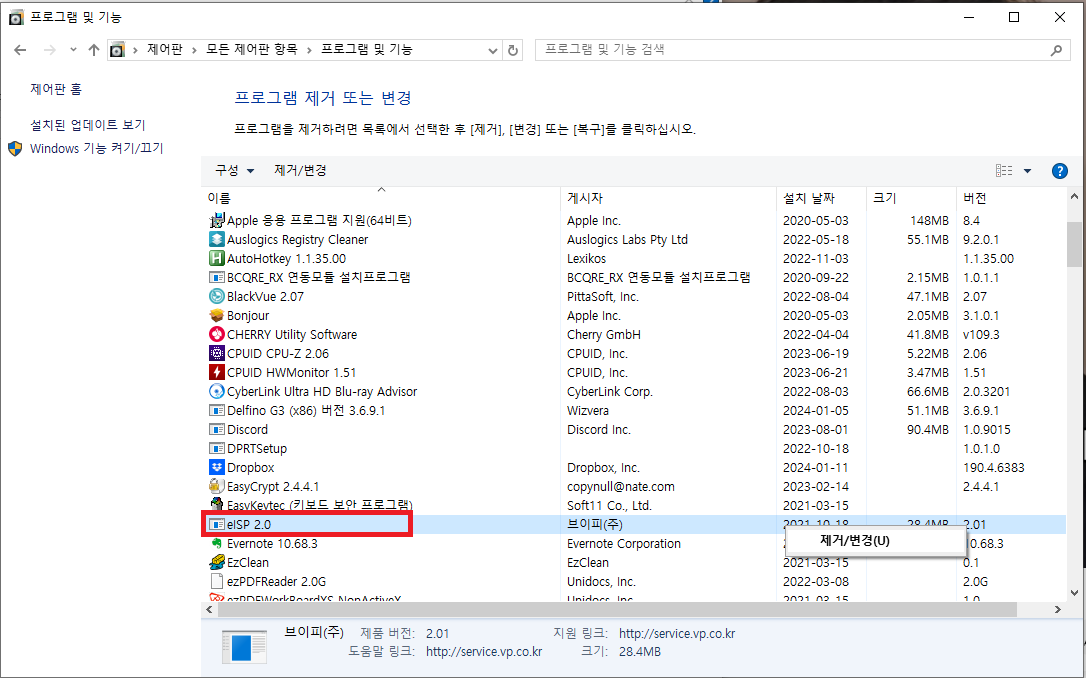
Task: Open Windows 기능 켜기/끄기 link
Action: pyautogui.click(x=96, y=148)
